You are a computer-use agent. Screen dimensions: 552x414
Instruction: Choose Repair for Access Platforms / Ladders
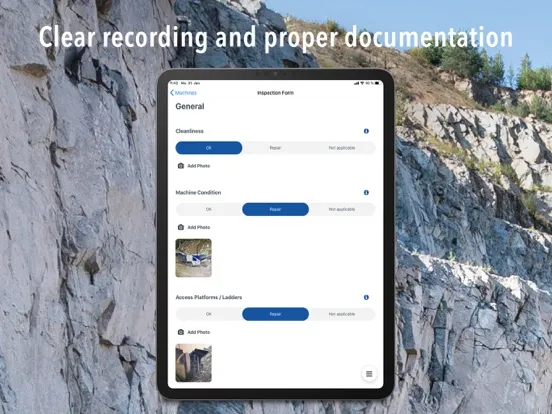(x=275, y=314)
